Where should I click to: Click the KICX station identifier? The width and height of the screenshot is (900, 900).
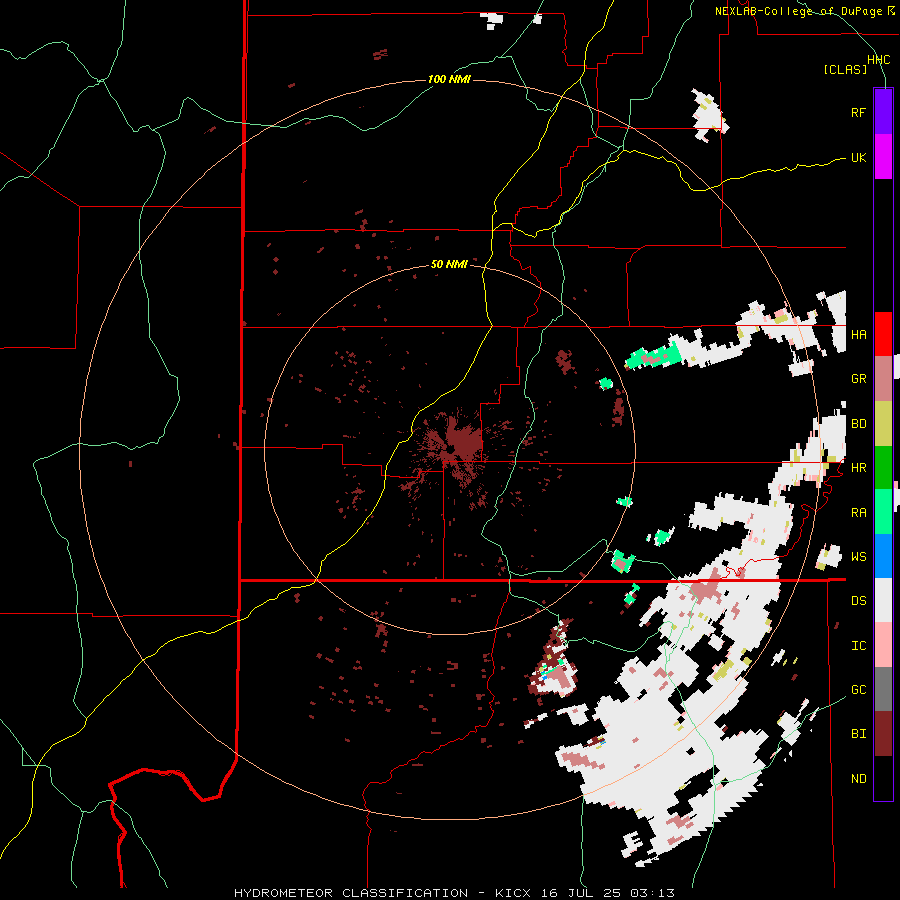coord(513,893)
